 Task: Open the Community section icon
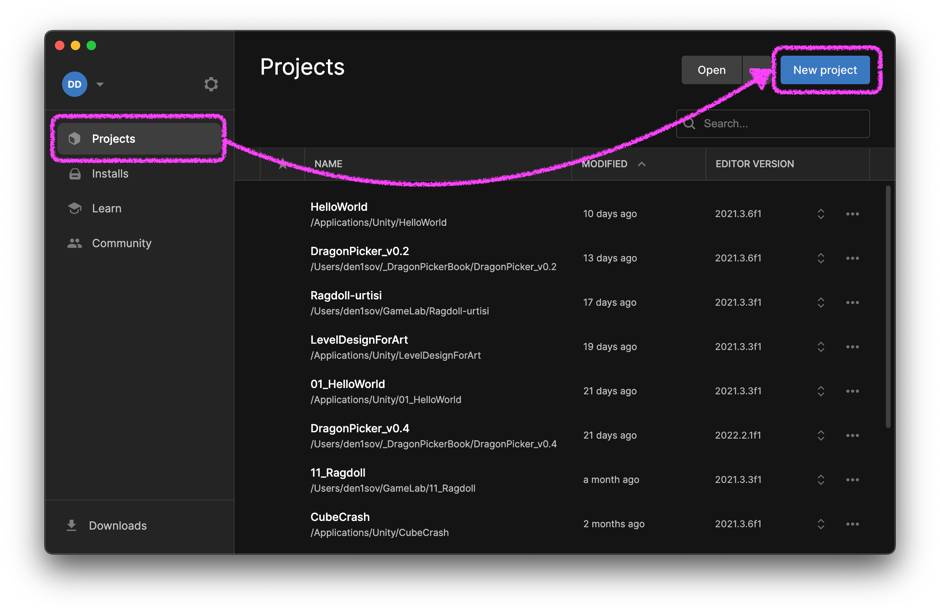[74, 243]
